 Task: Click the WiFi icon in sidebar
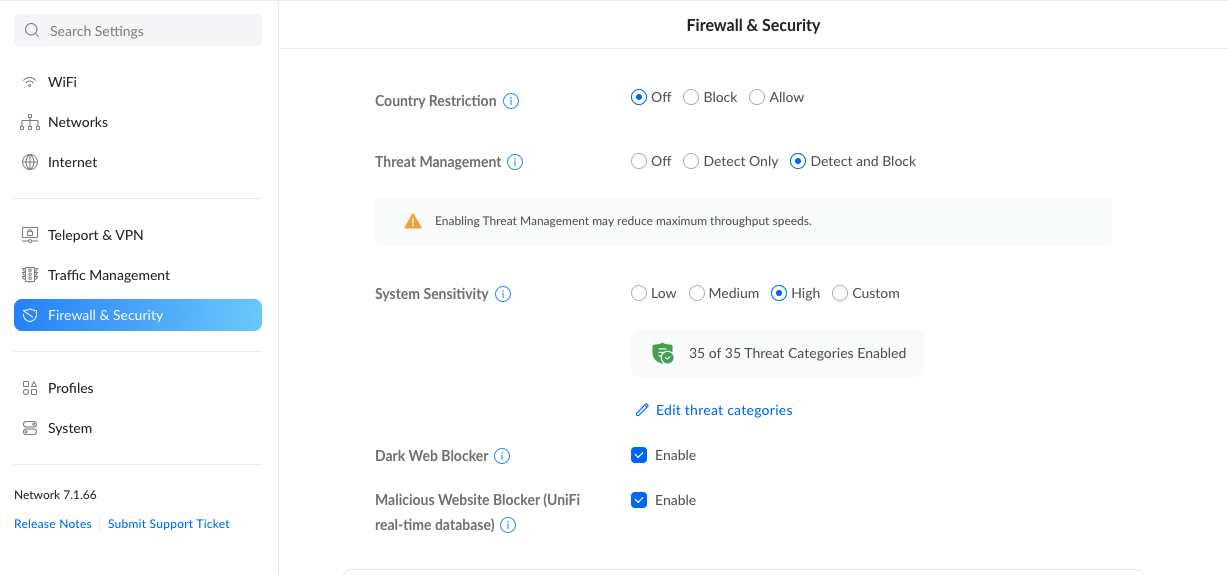coord(30,82)
